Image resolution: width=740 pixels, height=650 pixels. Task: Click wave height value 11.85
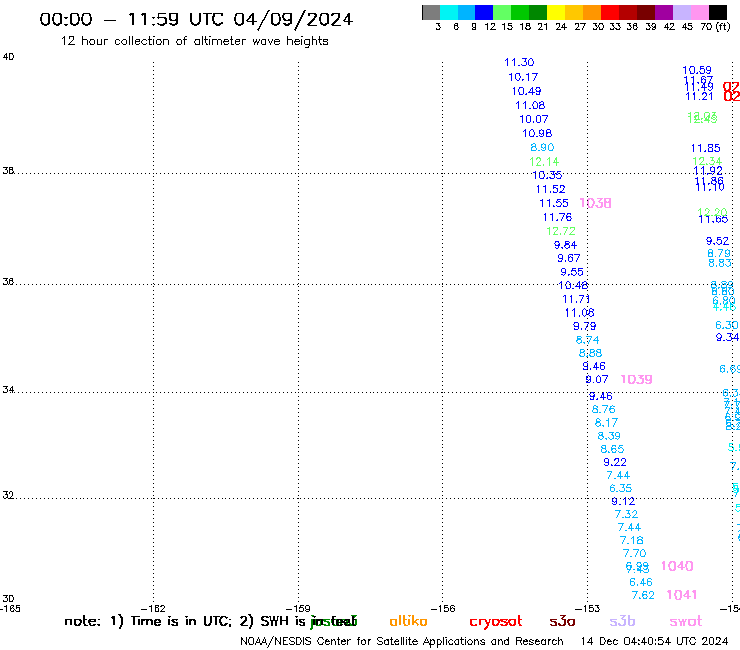pos(706,148)
